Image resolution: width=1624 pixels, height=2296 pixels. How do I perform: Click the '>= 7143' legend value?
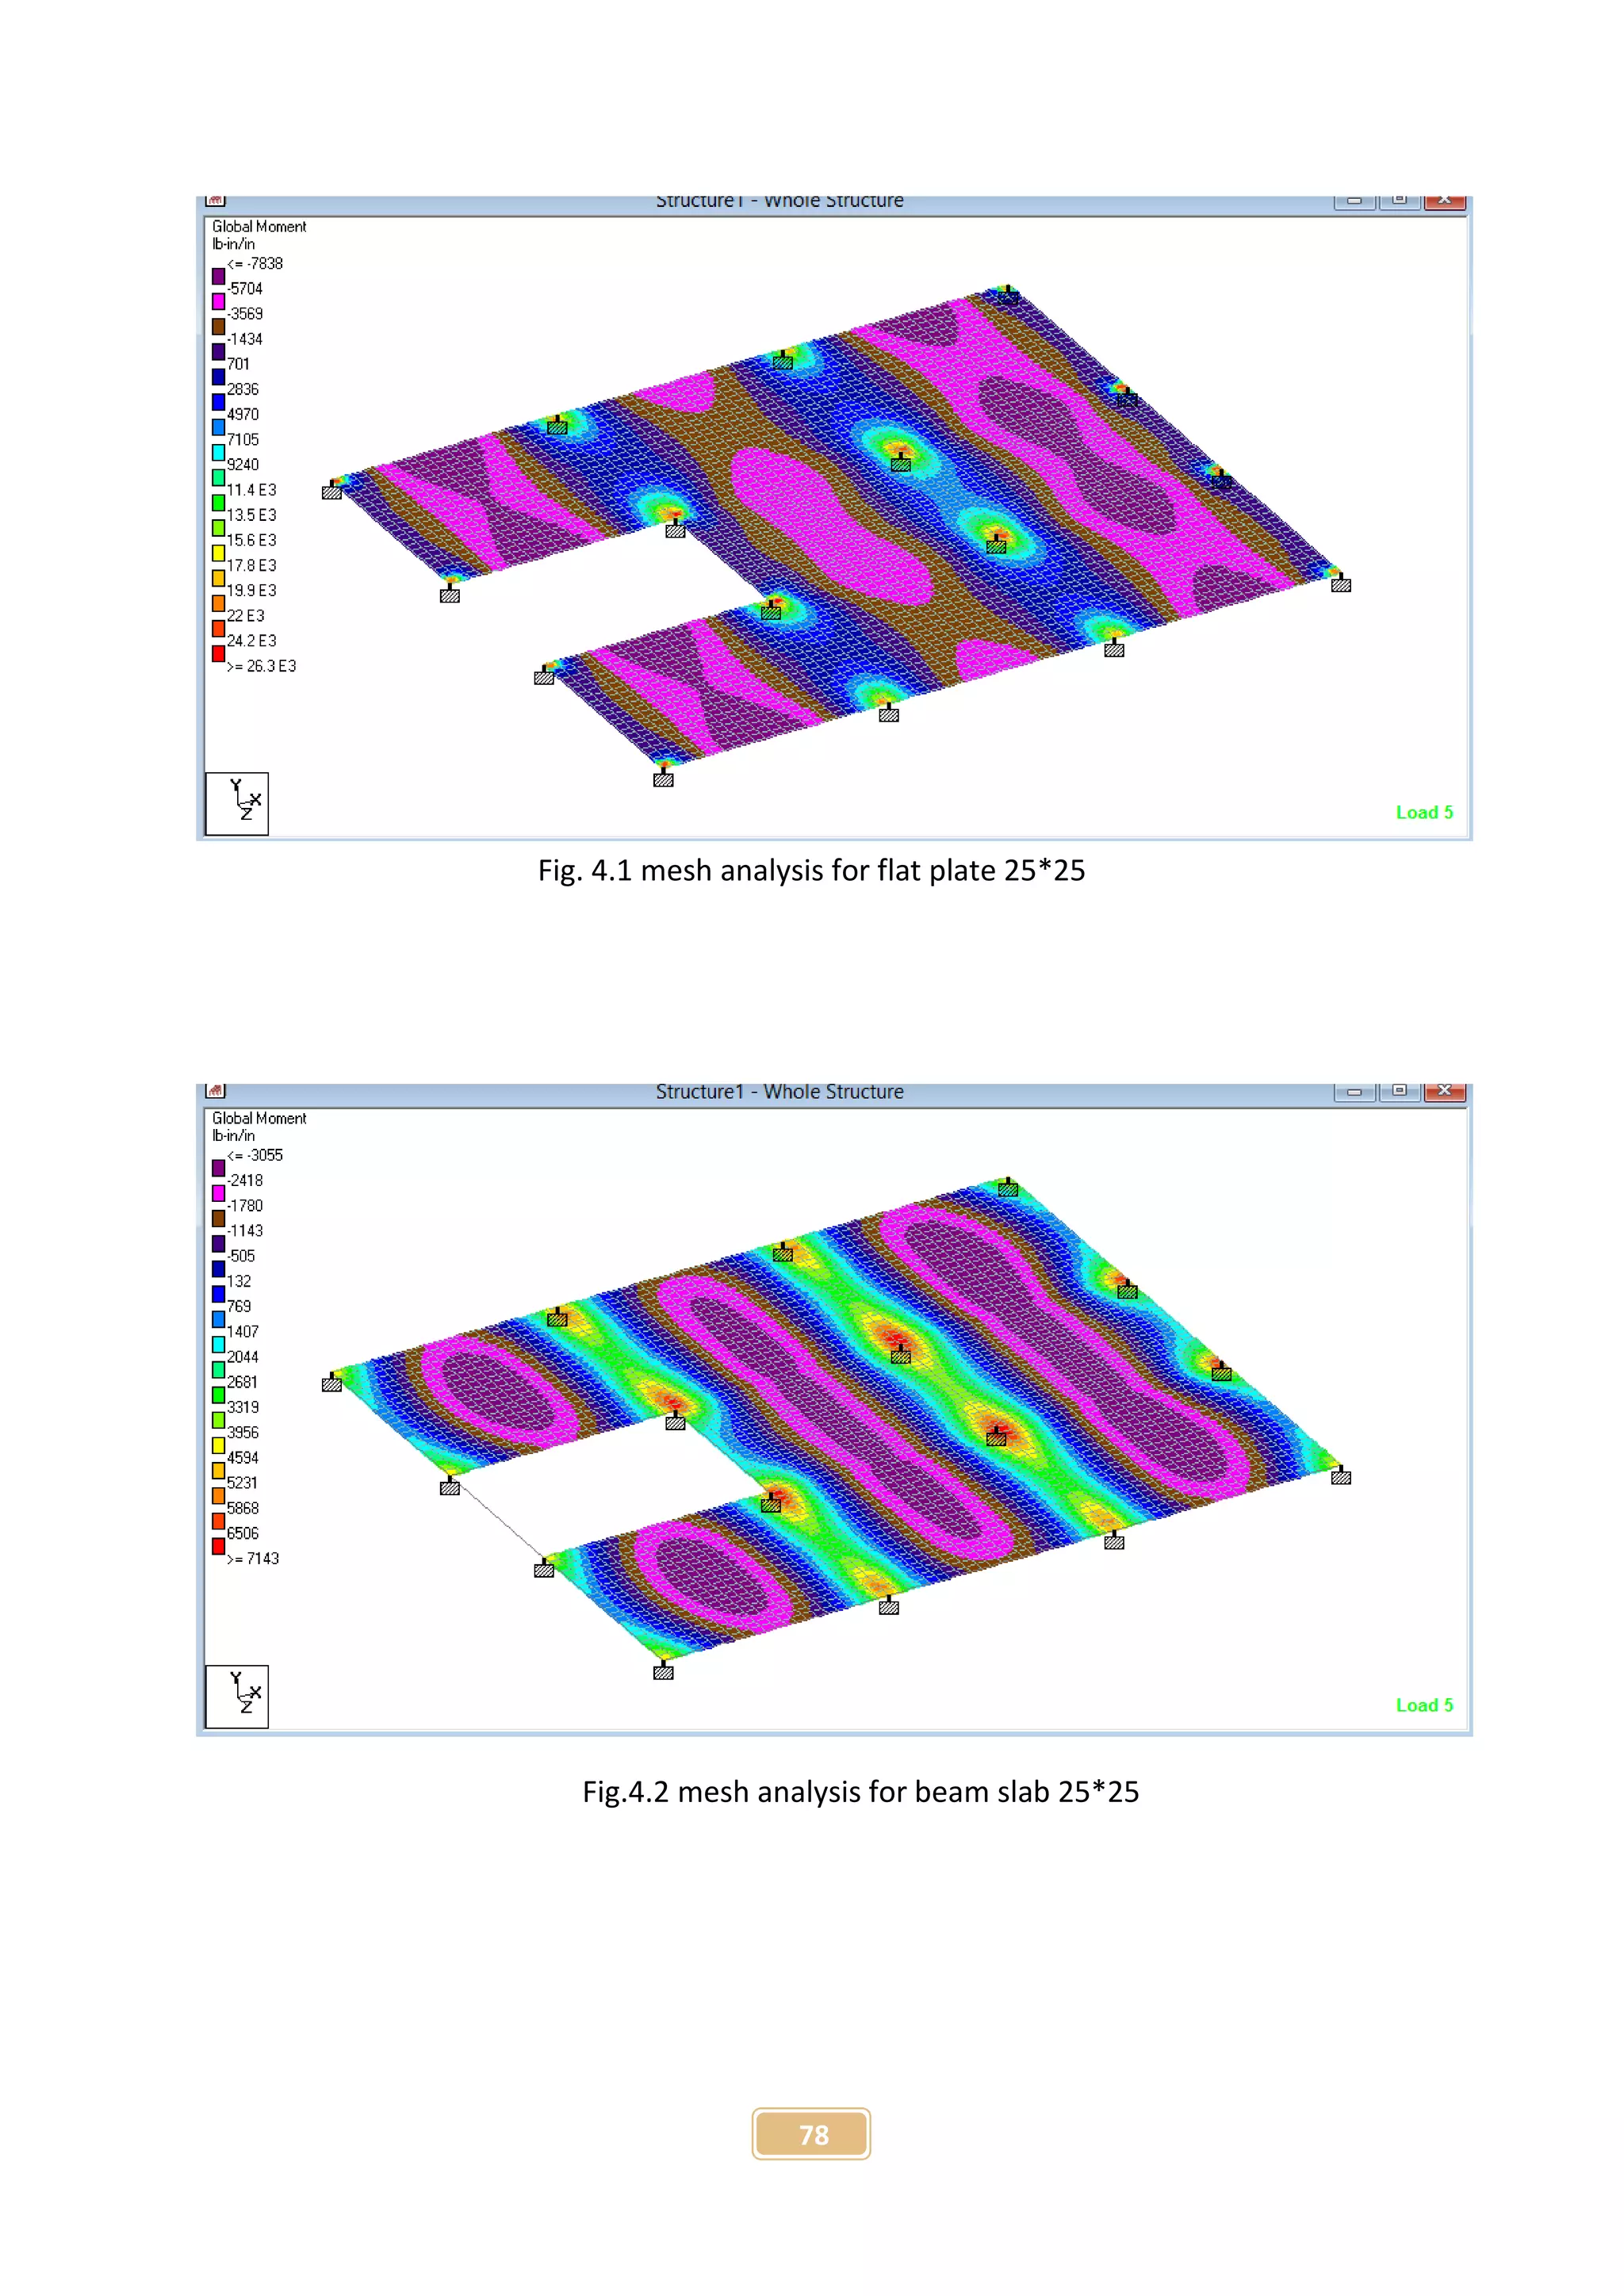pos(253,1559)
